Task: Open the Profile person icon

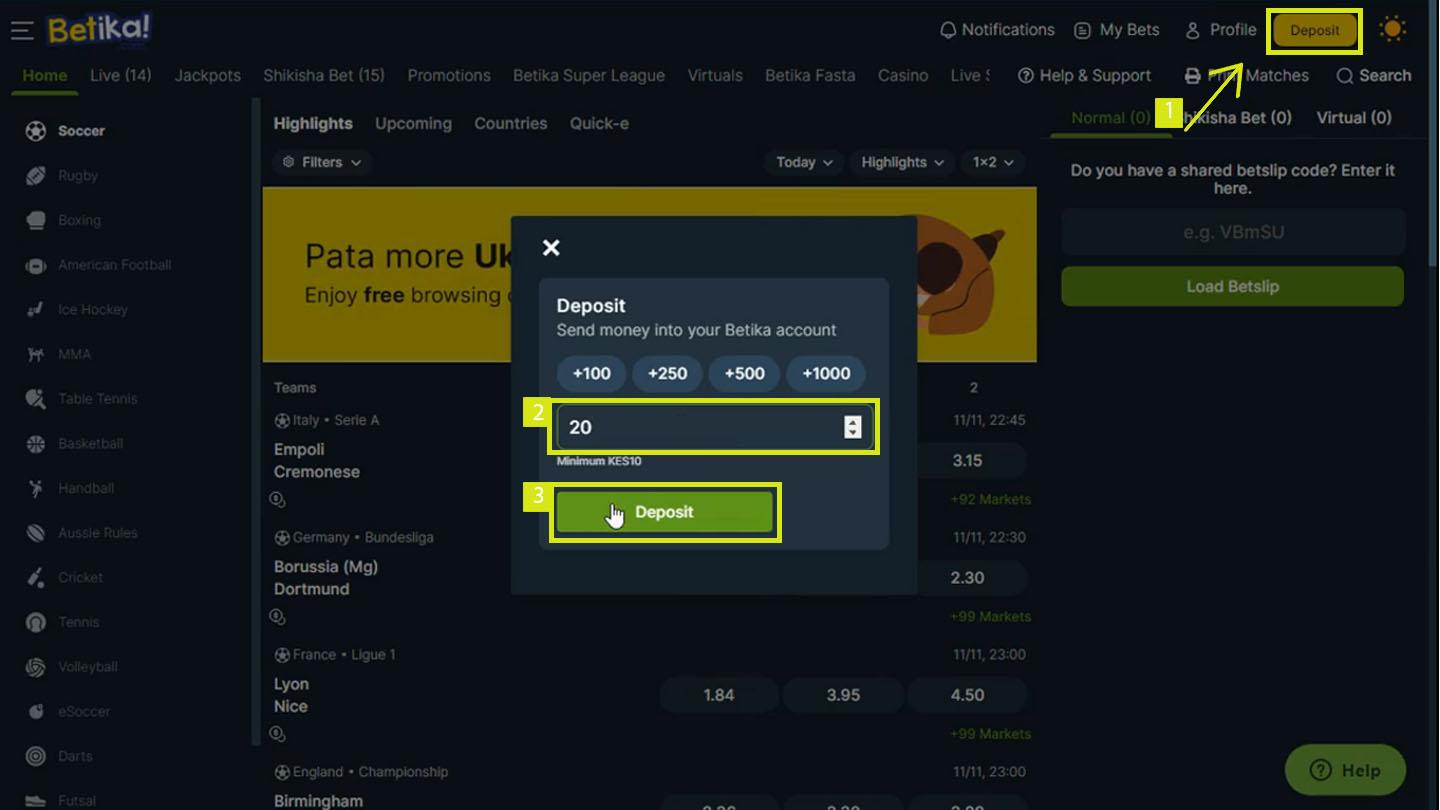Action: (1192, 31)
